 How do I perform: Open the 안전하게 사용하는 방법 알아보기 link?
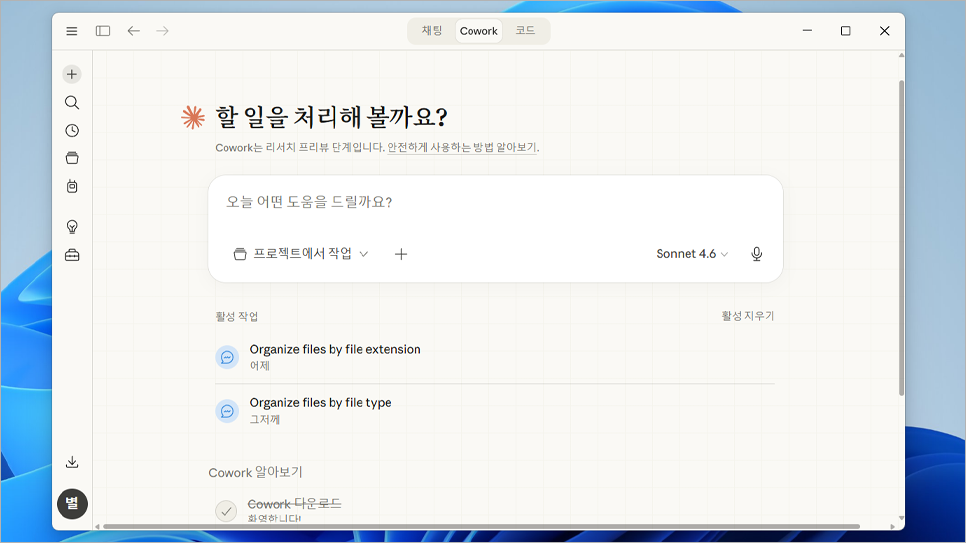462,147
